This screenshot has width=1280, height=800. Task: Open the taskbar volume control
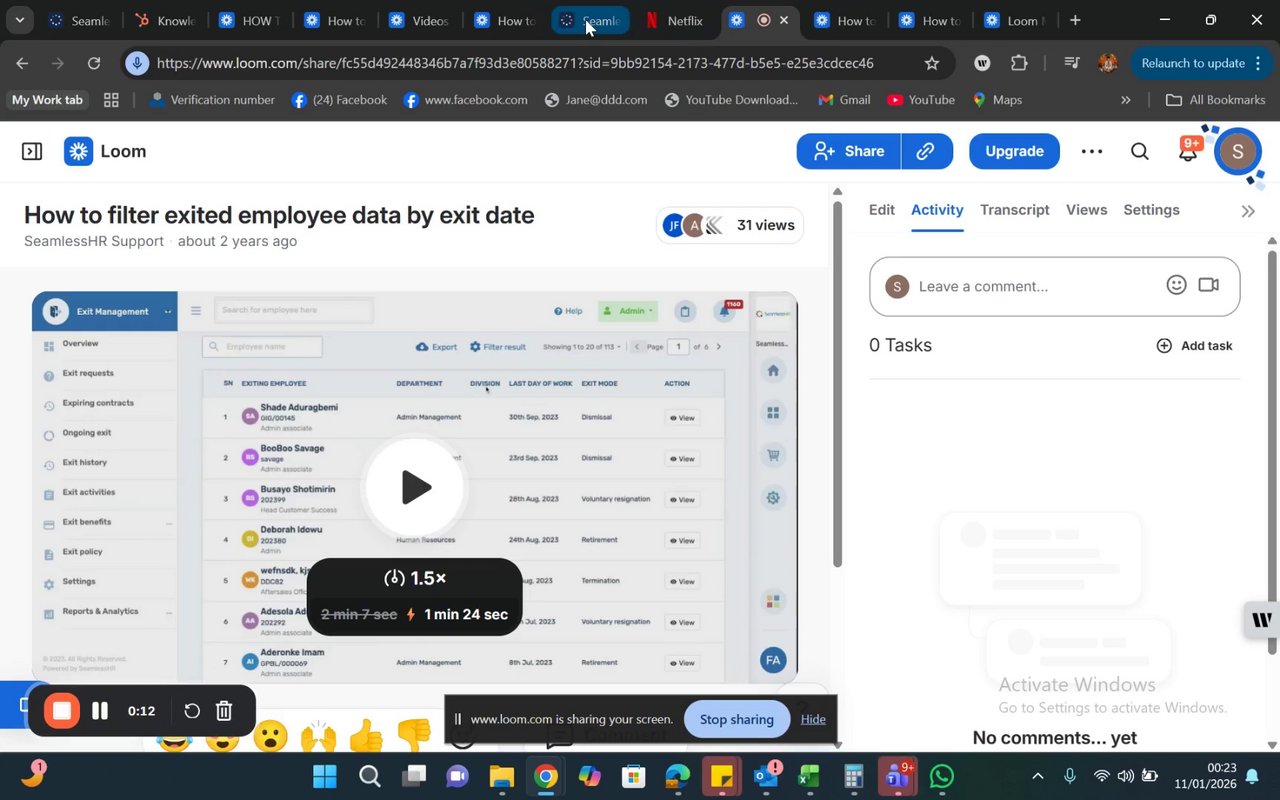[x=1126, y=776]
